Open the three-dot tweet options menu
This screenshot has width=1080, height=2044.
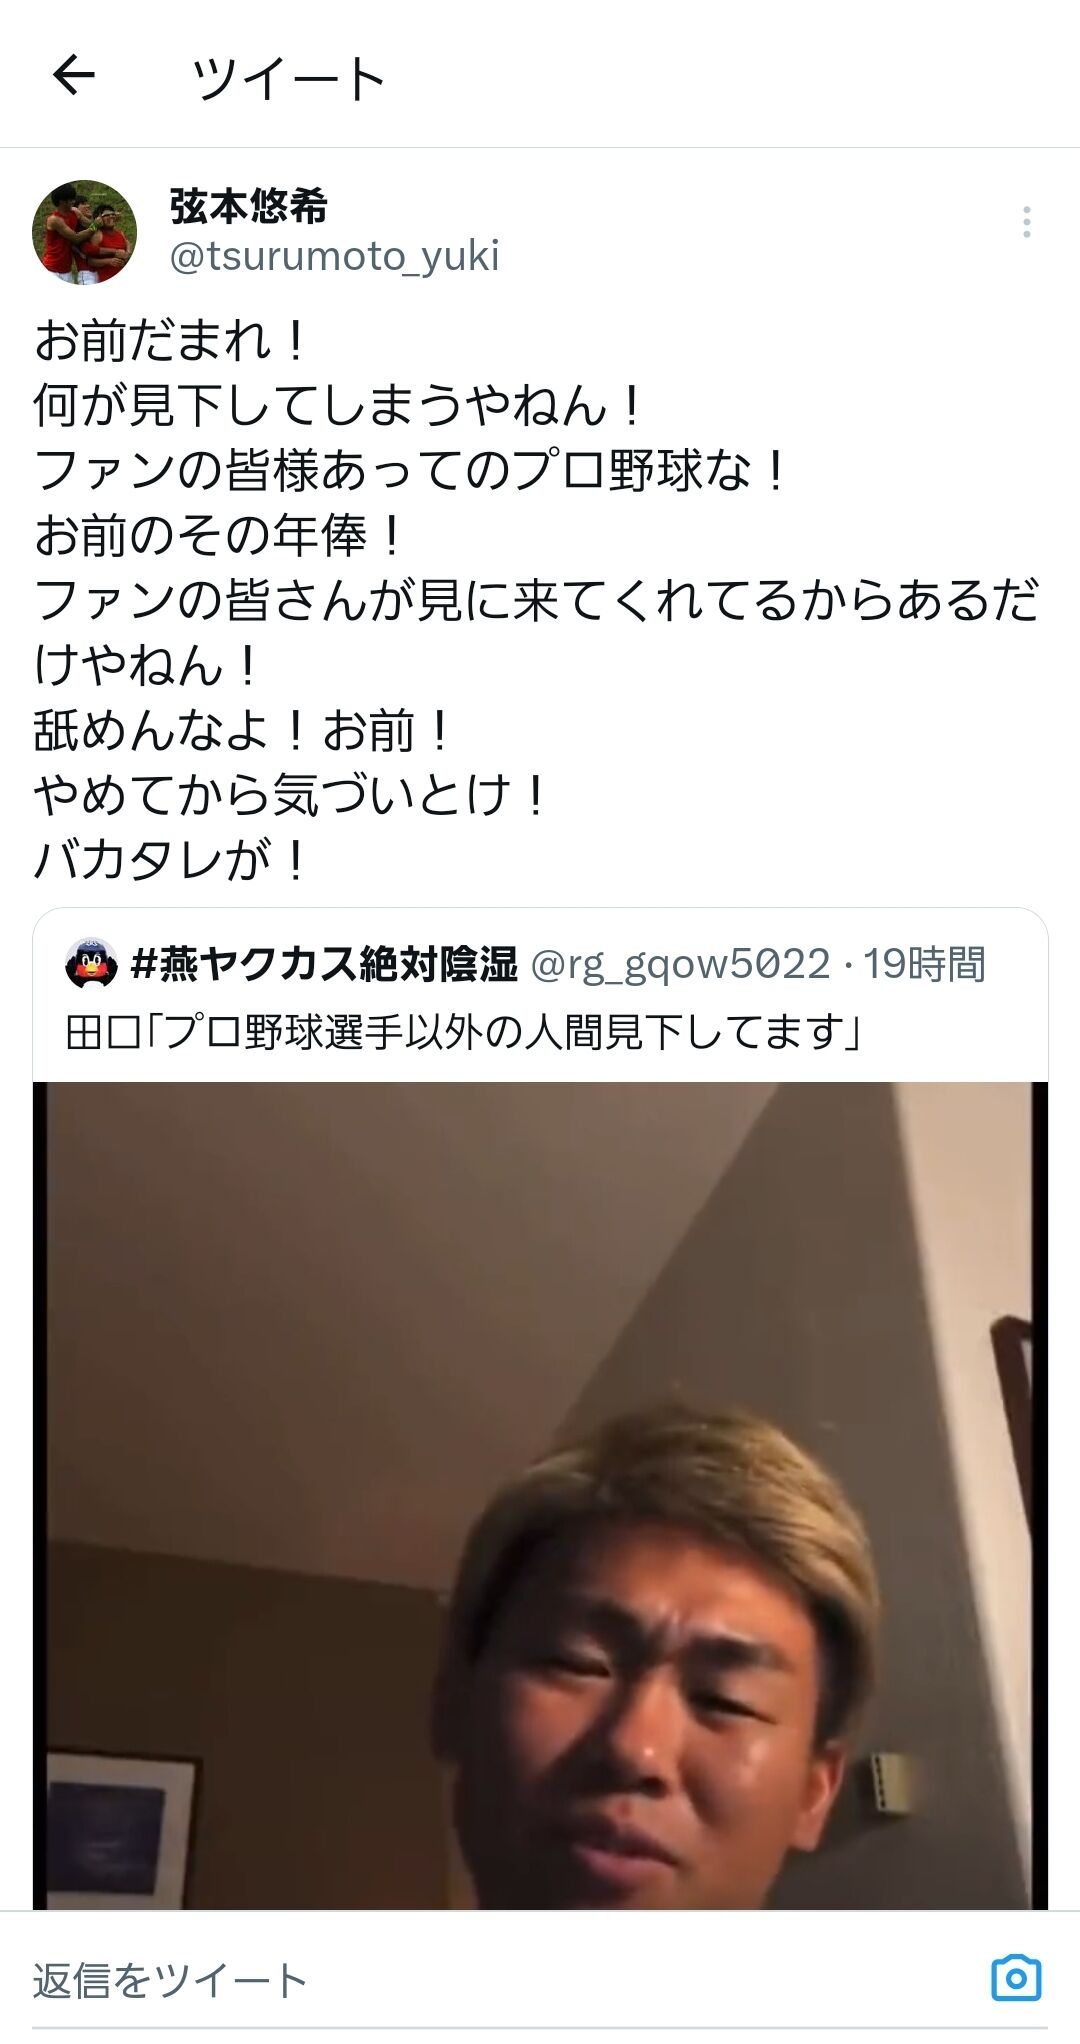click(1026, 222)
